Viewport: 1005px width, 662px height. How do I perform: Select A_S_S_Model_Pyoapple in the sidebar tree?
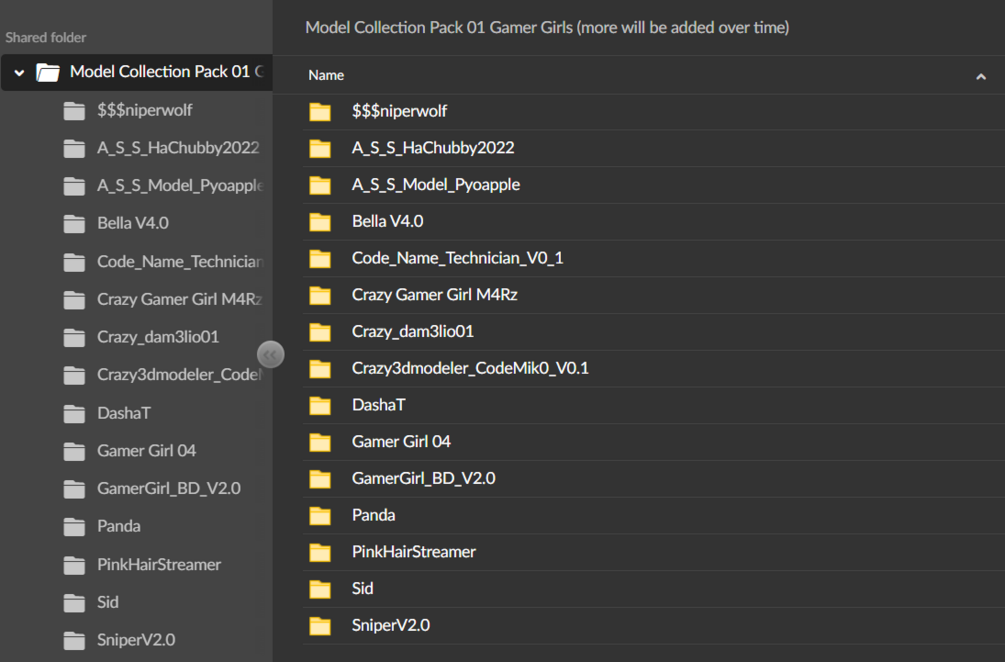click(x=180, y=186)
